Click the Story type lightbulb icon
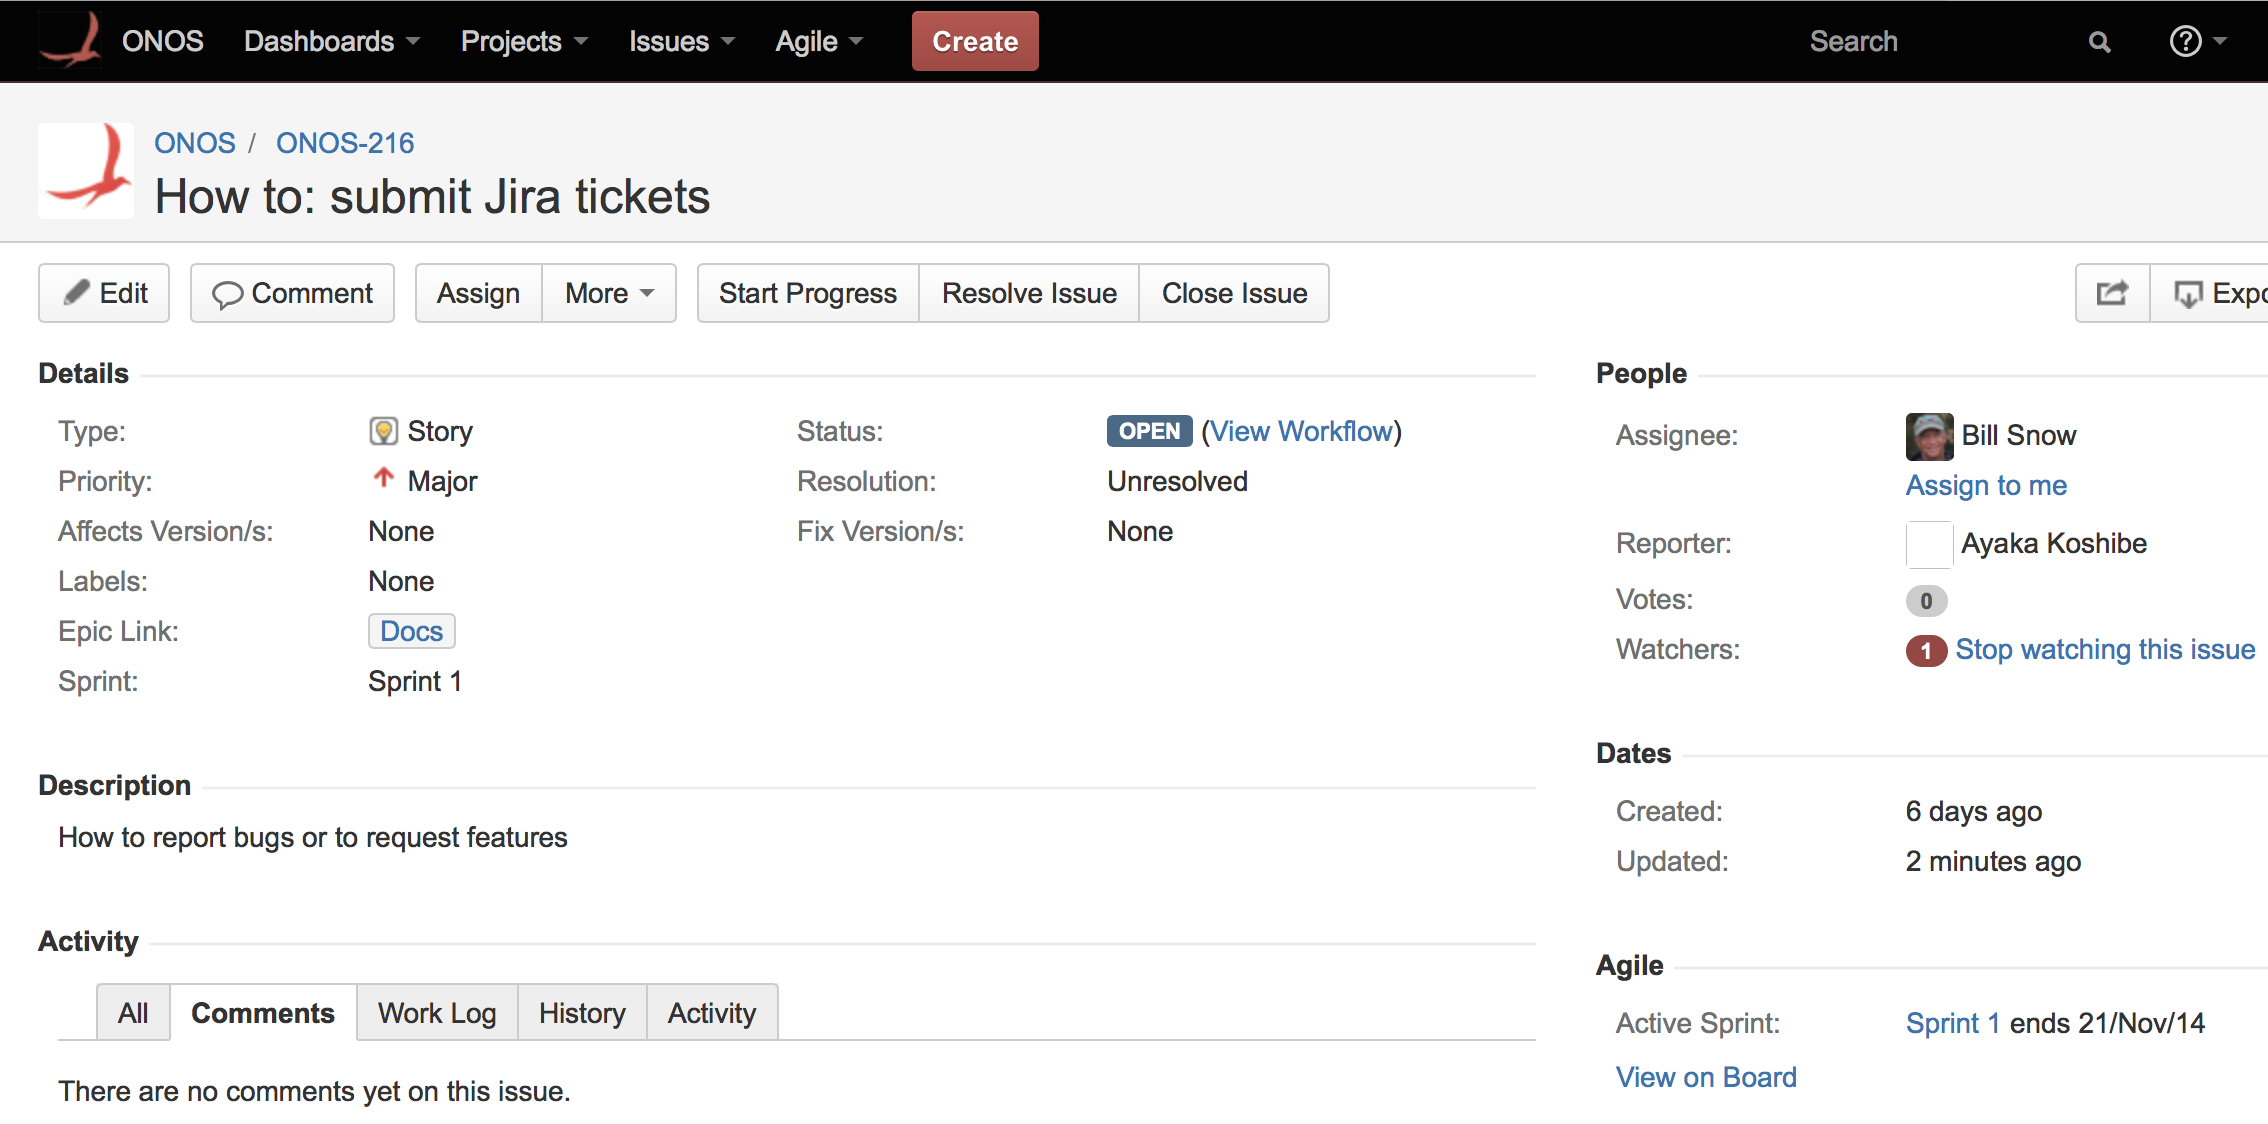The image size is (2268, 1124). (x=383, y=431)
